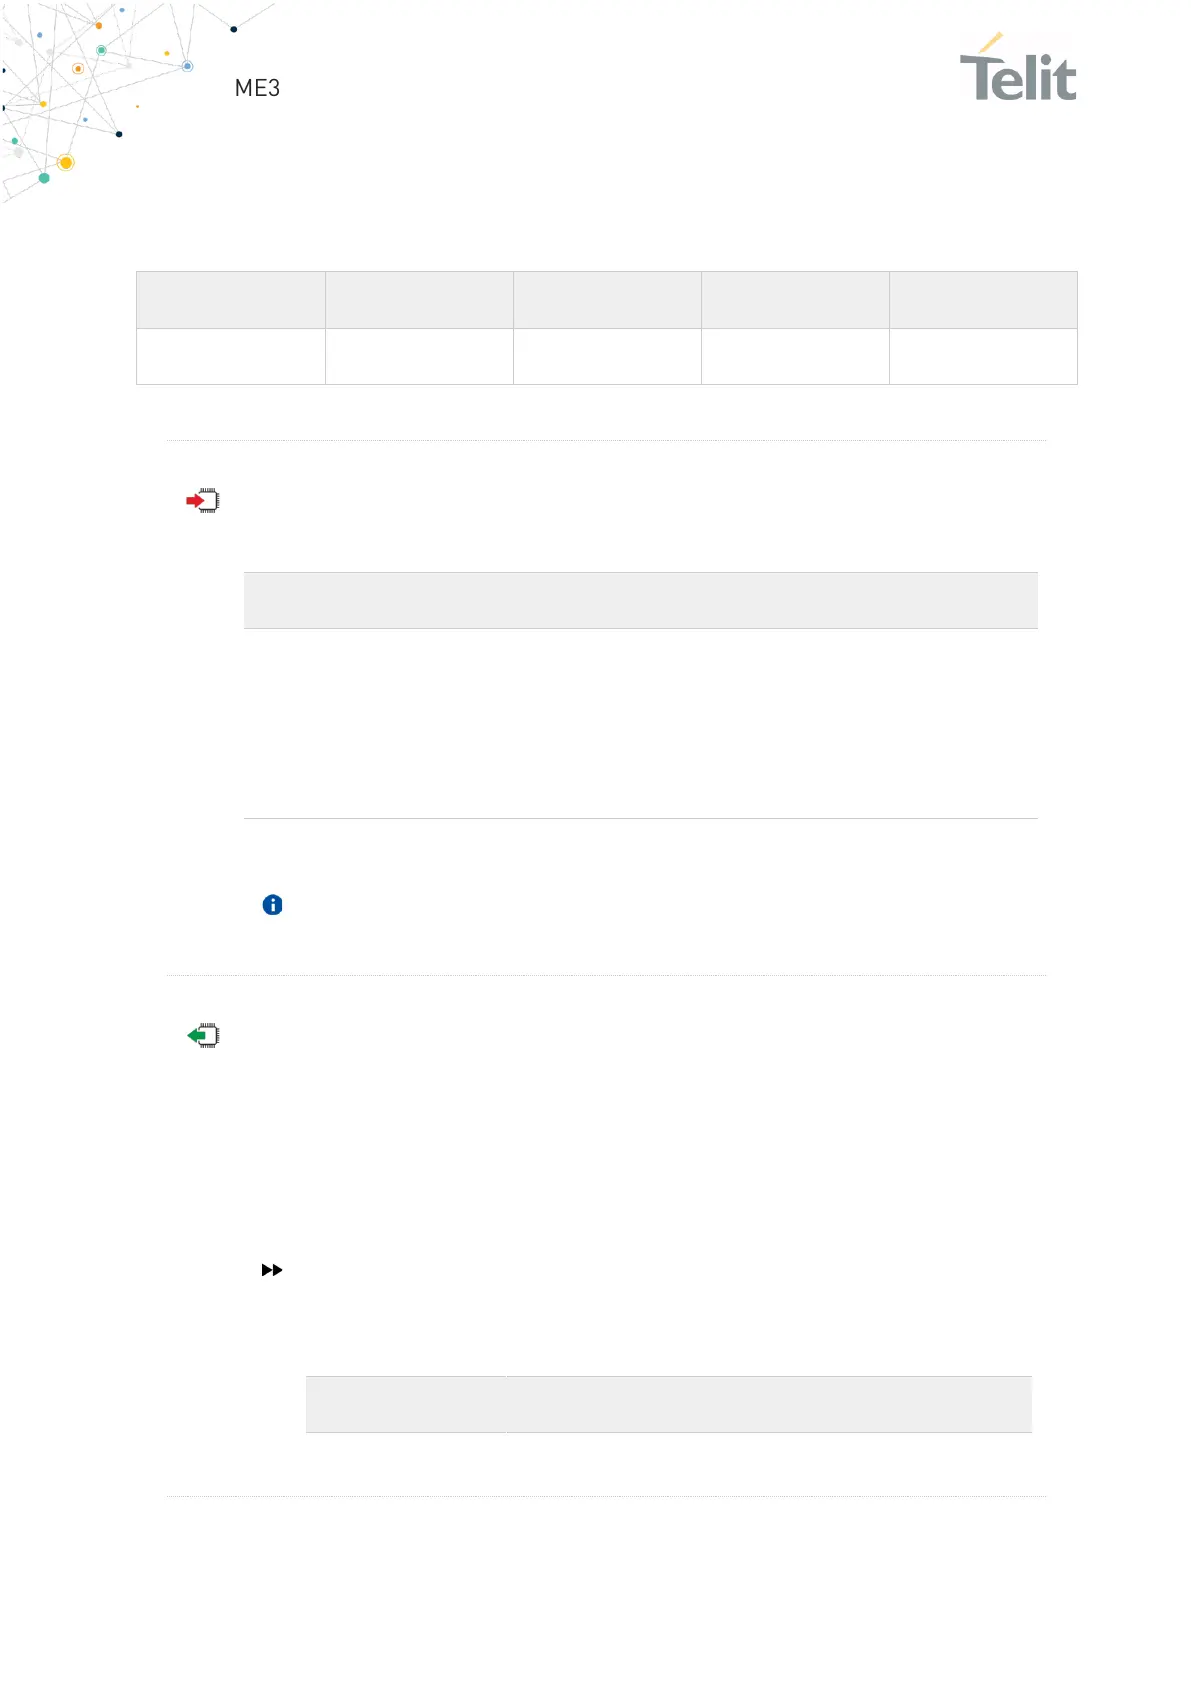Select the ME3 header text
Viewport: 1191px width, 1684px height.
(257, 88)
